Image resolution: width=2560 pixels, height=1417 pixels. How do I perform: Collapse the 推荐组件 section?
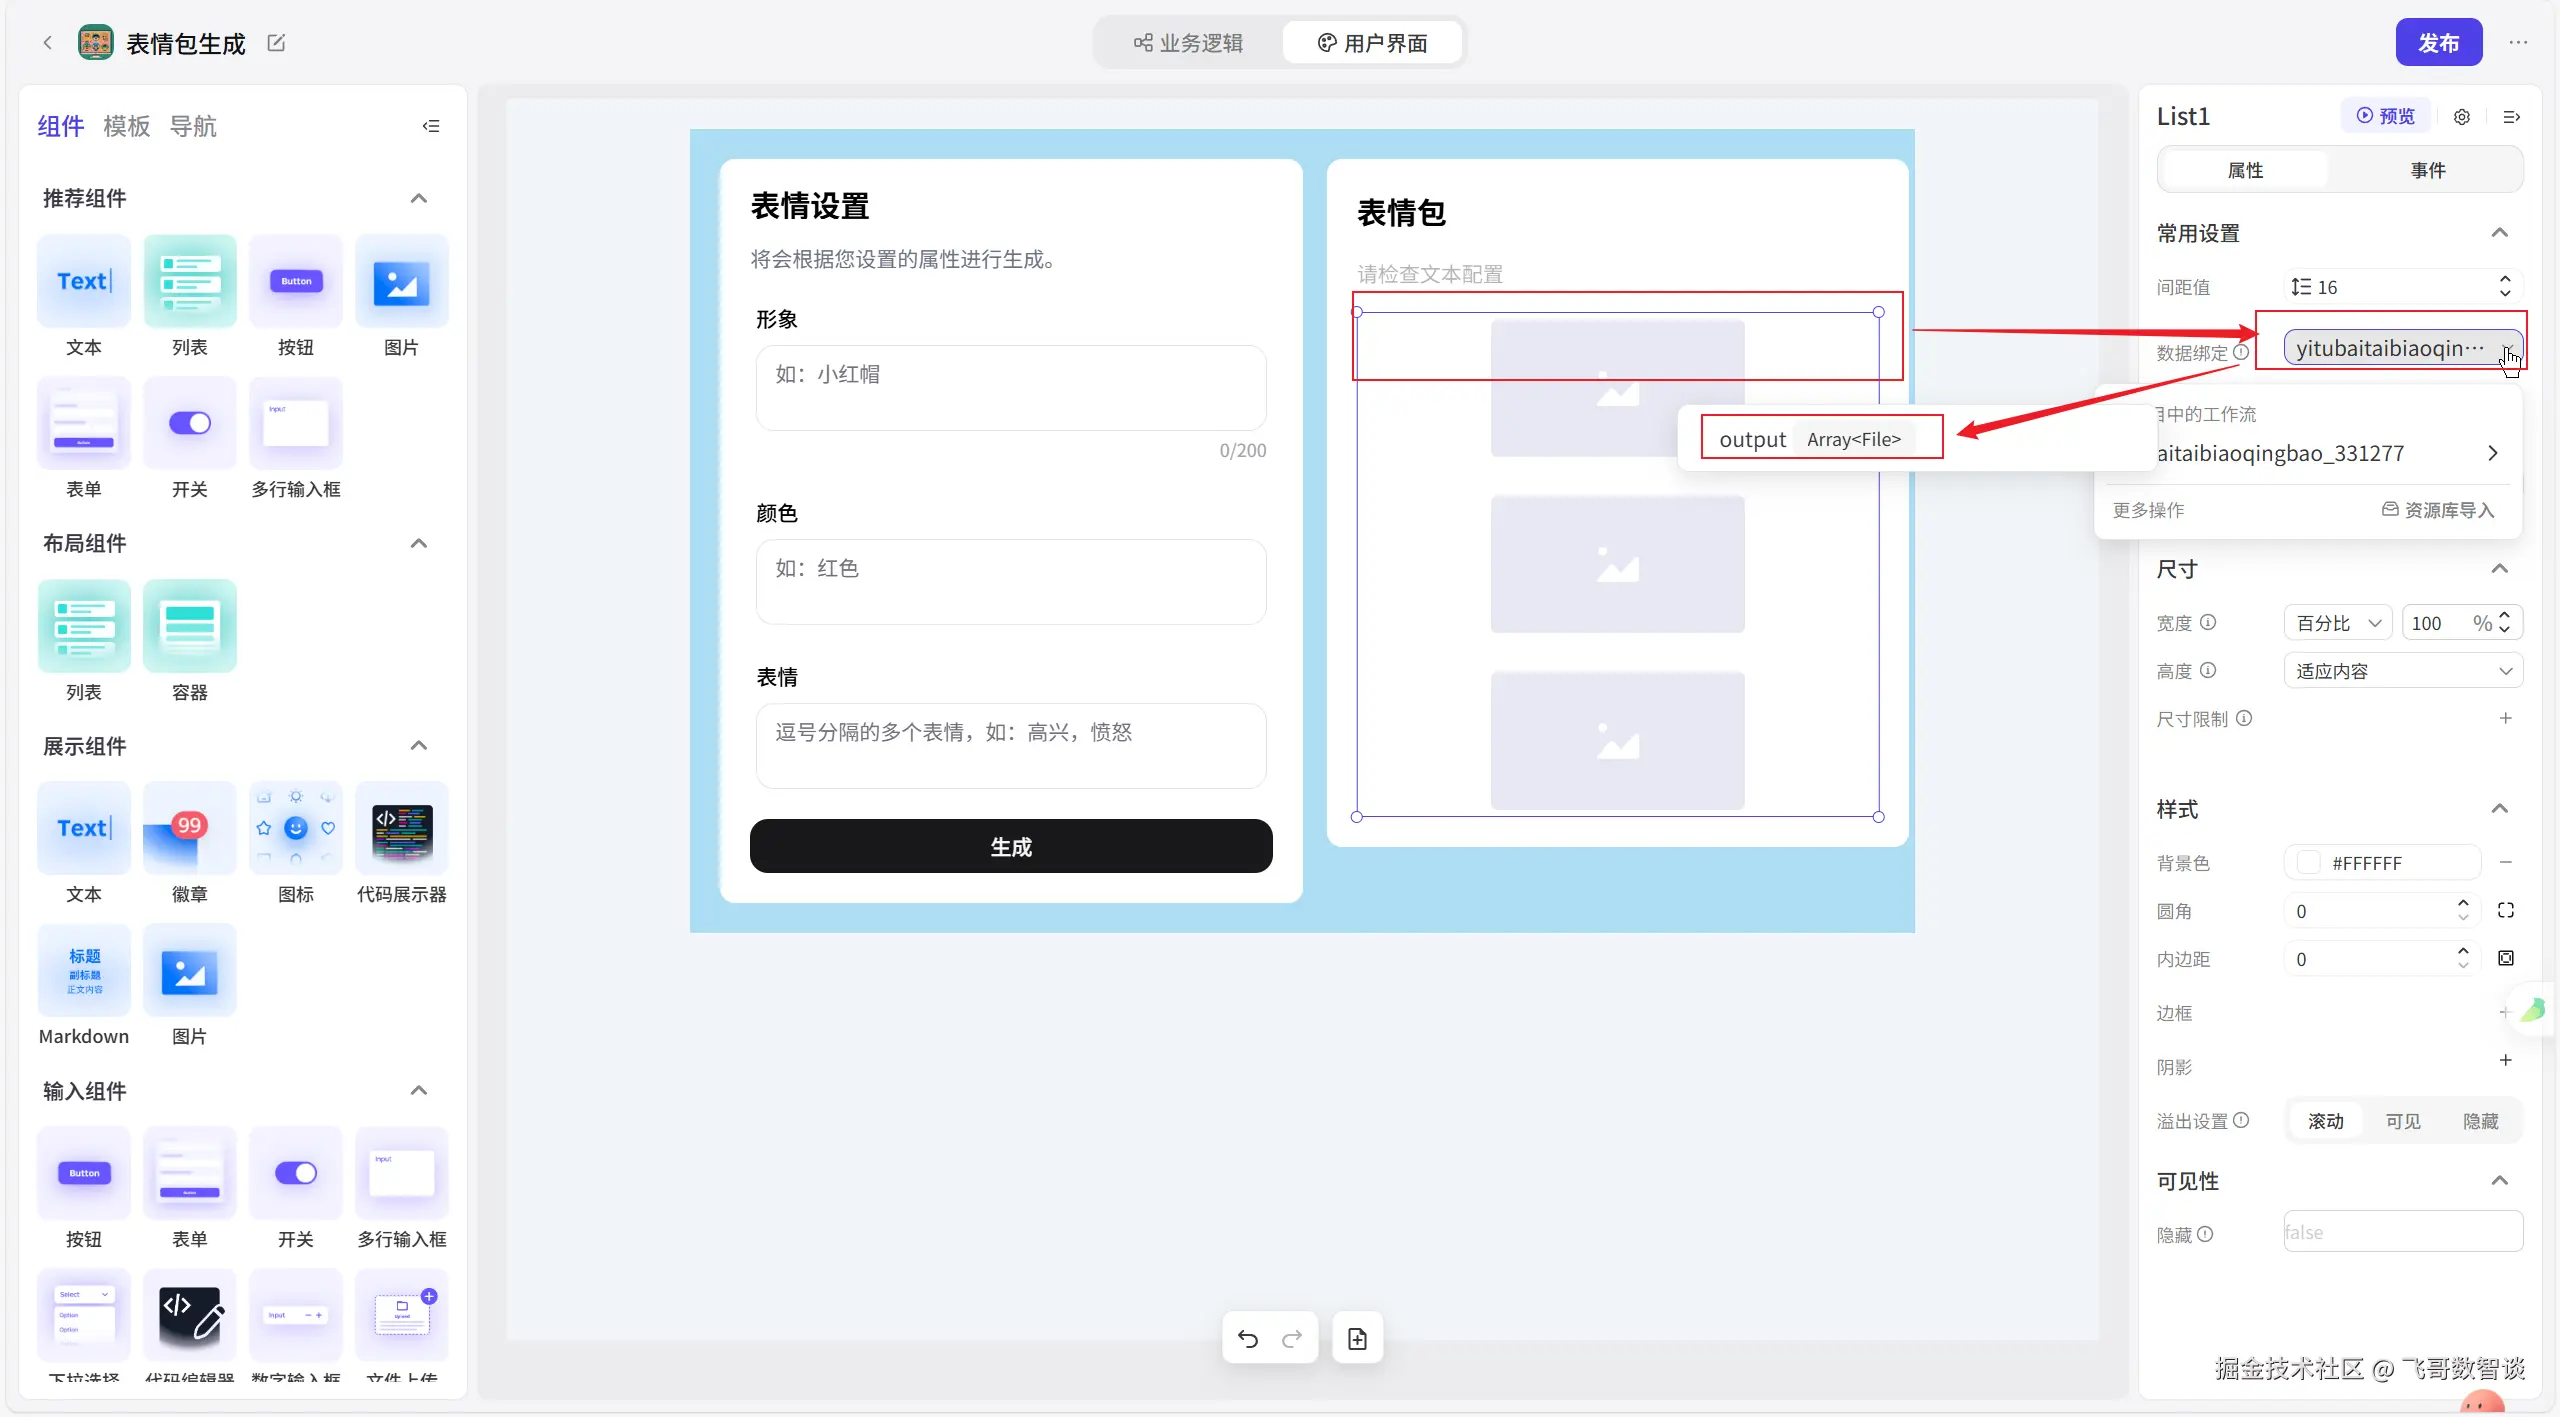(419, 198)
